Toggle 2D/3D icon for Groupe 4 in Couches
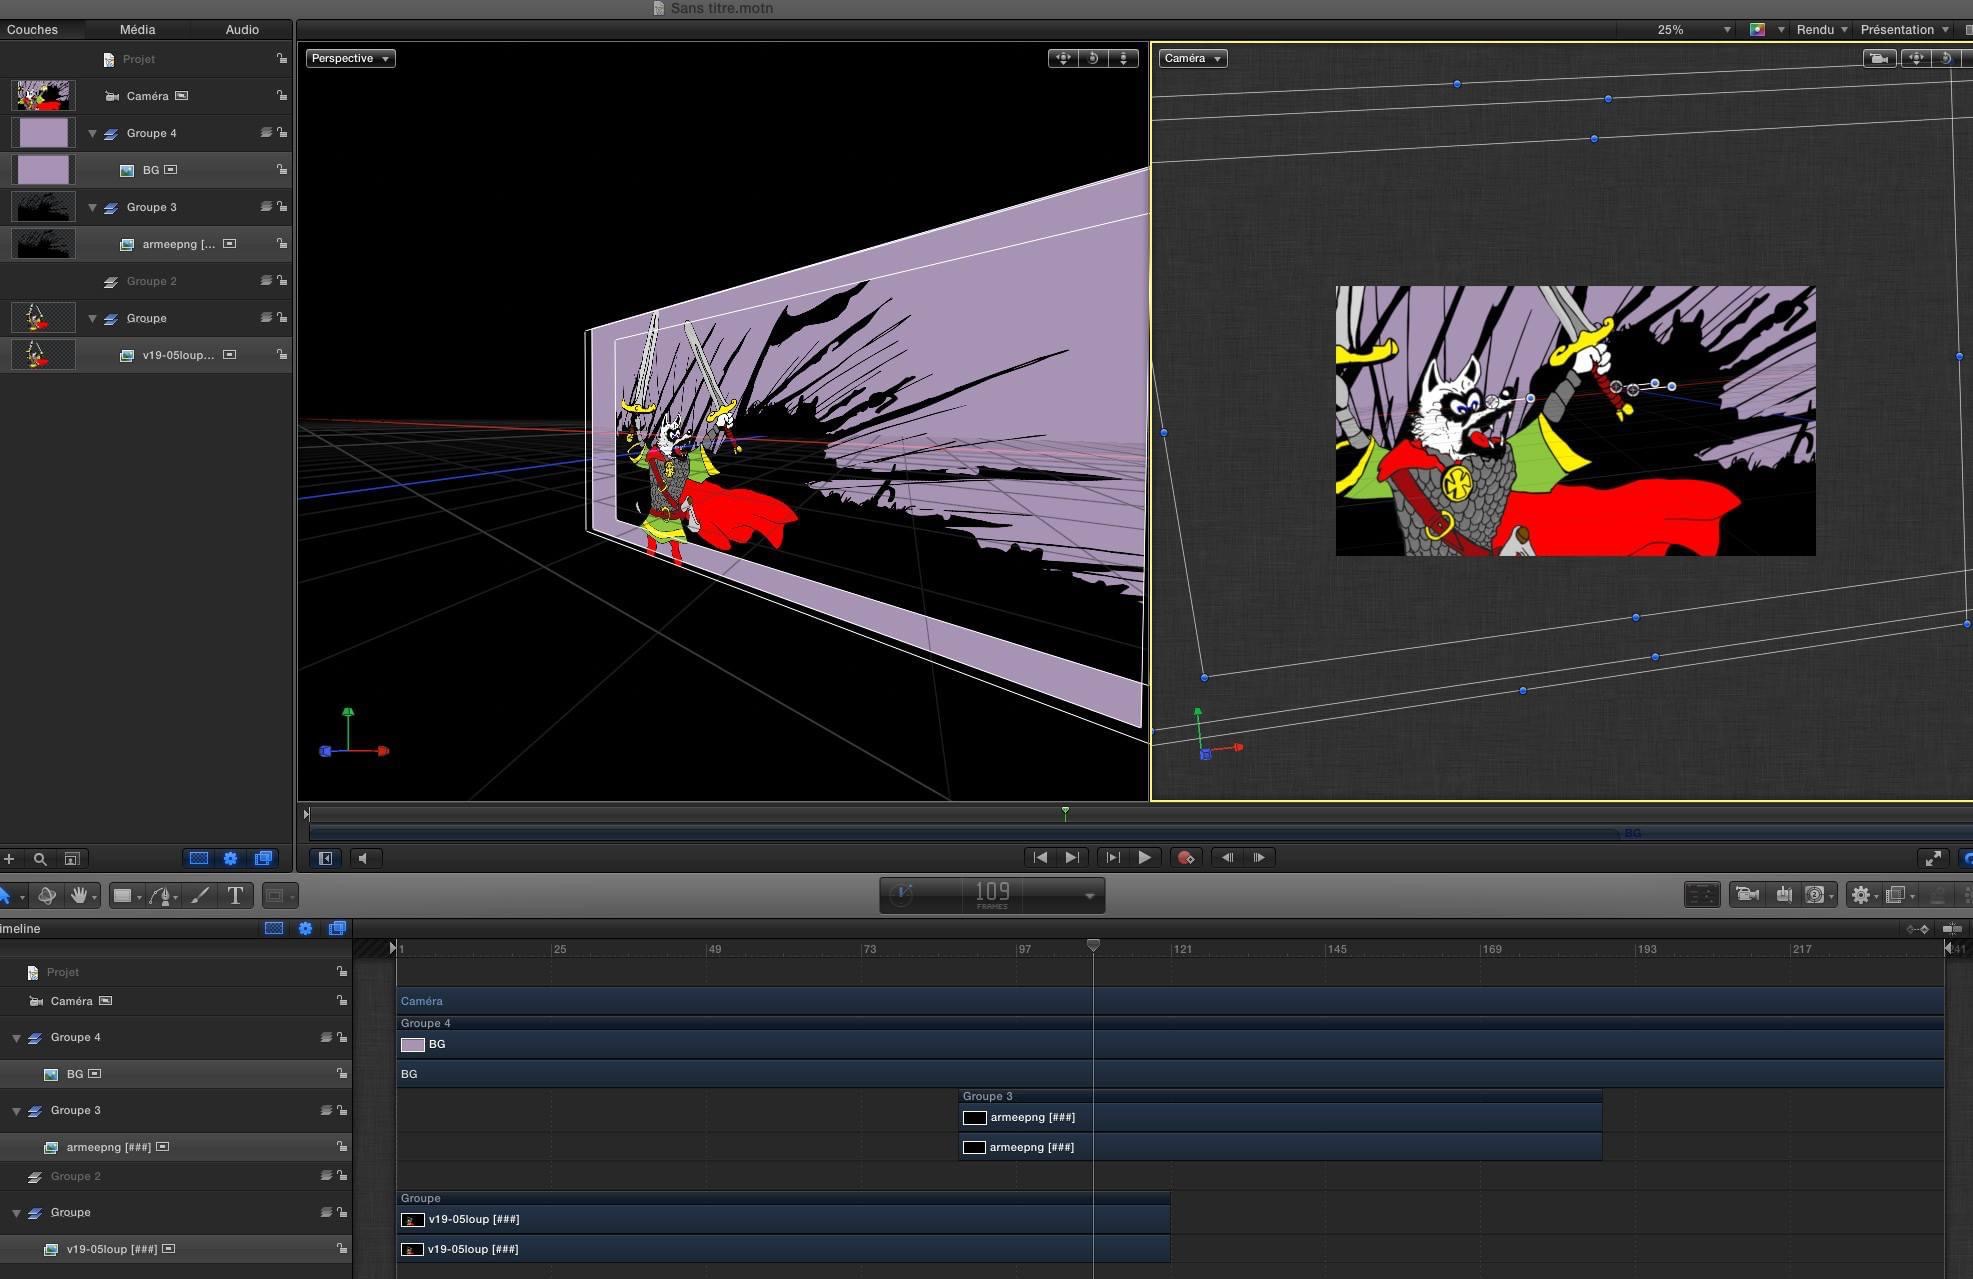The image size is (1973, 1279). (x=265, y=133)
